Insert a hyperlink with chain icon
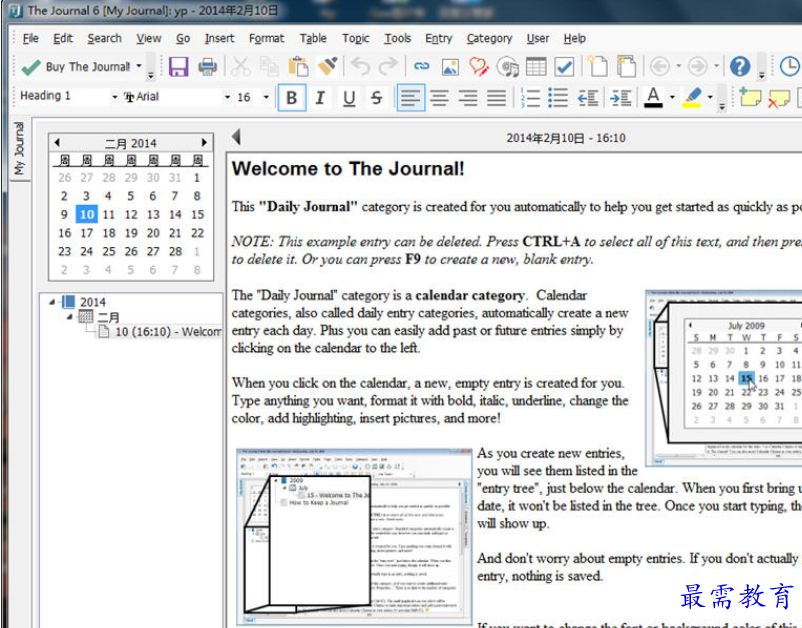The image size is (802, 628). click(x=421, y=66)
